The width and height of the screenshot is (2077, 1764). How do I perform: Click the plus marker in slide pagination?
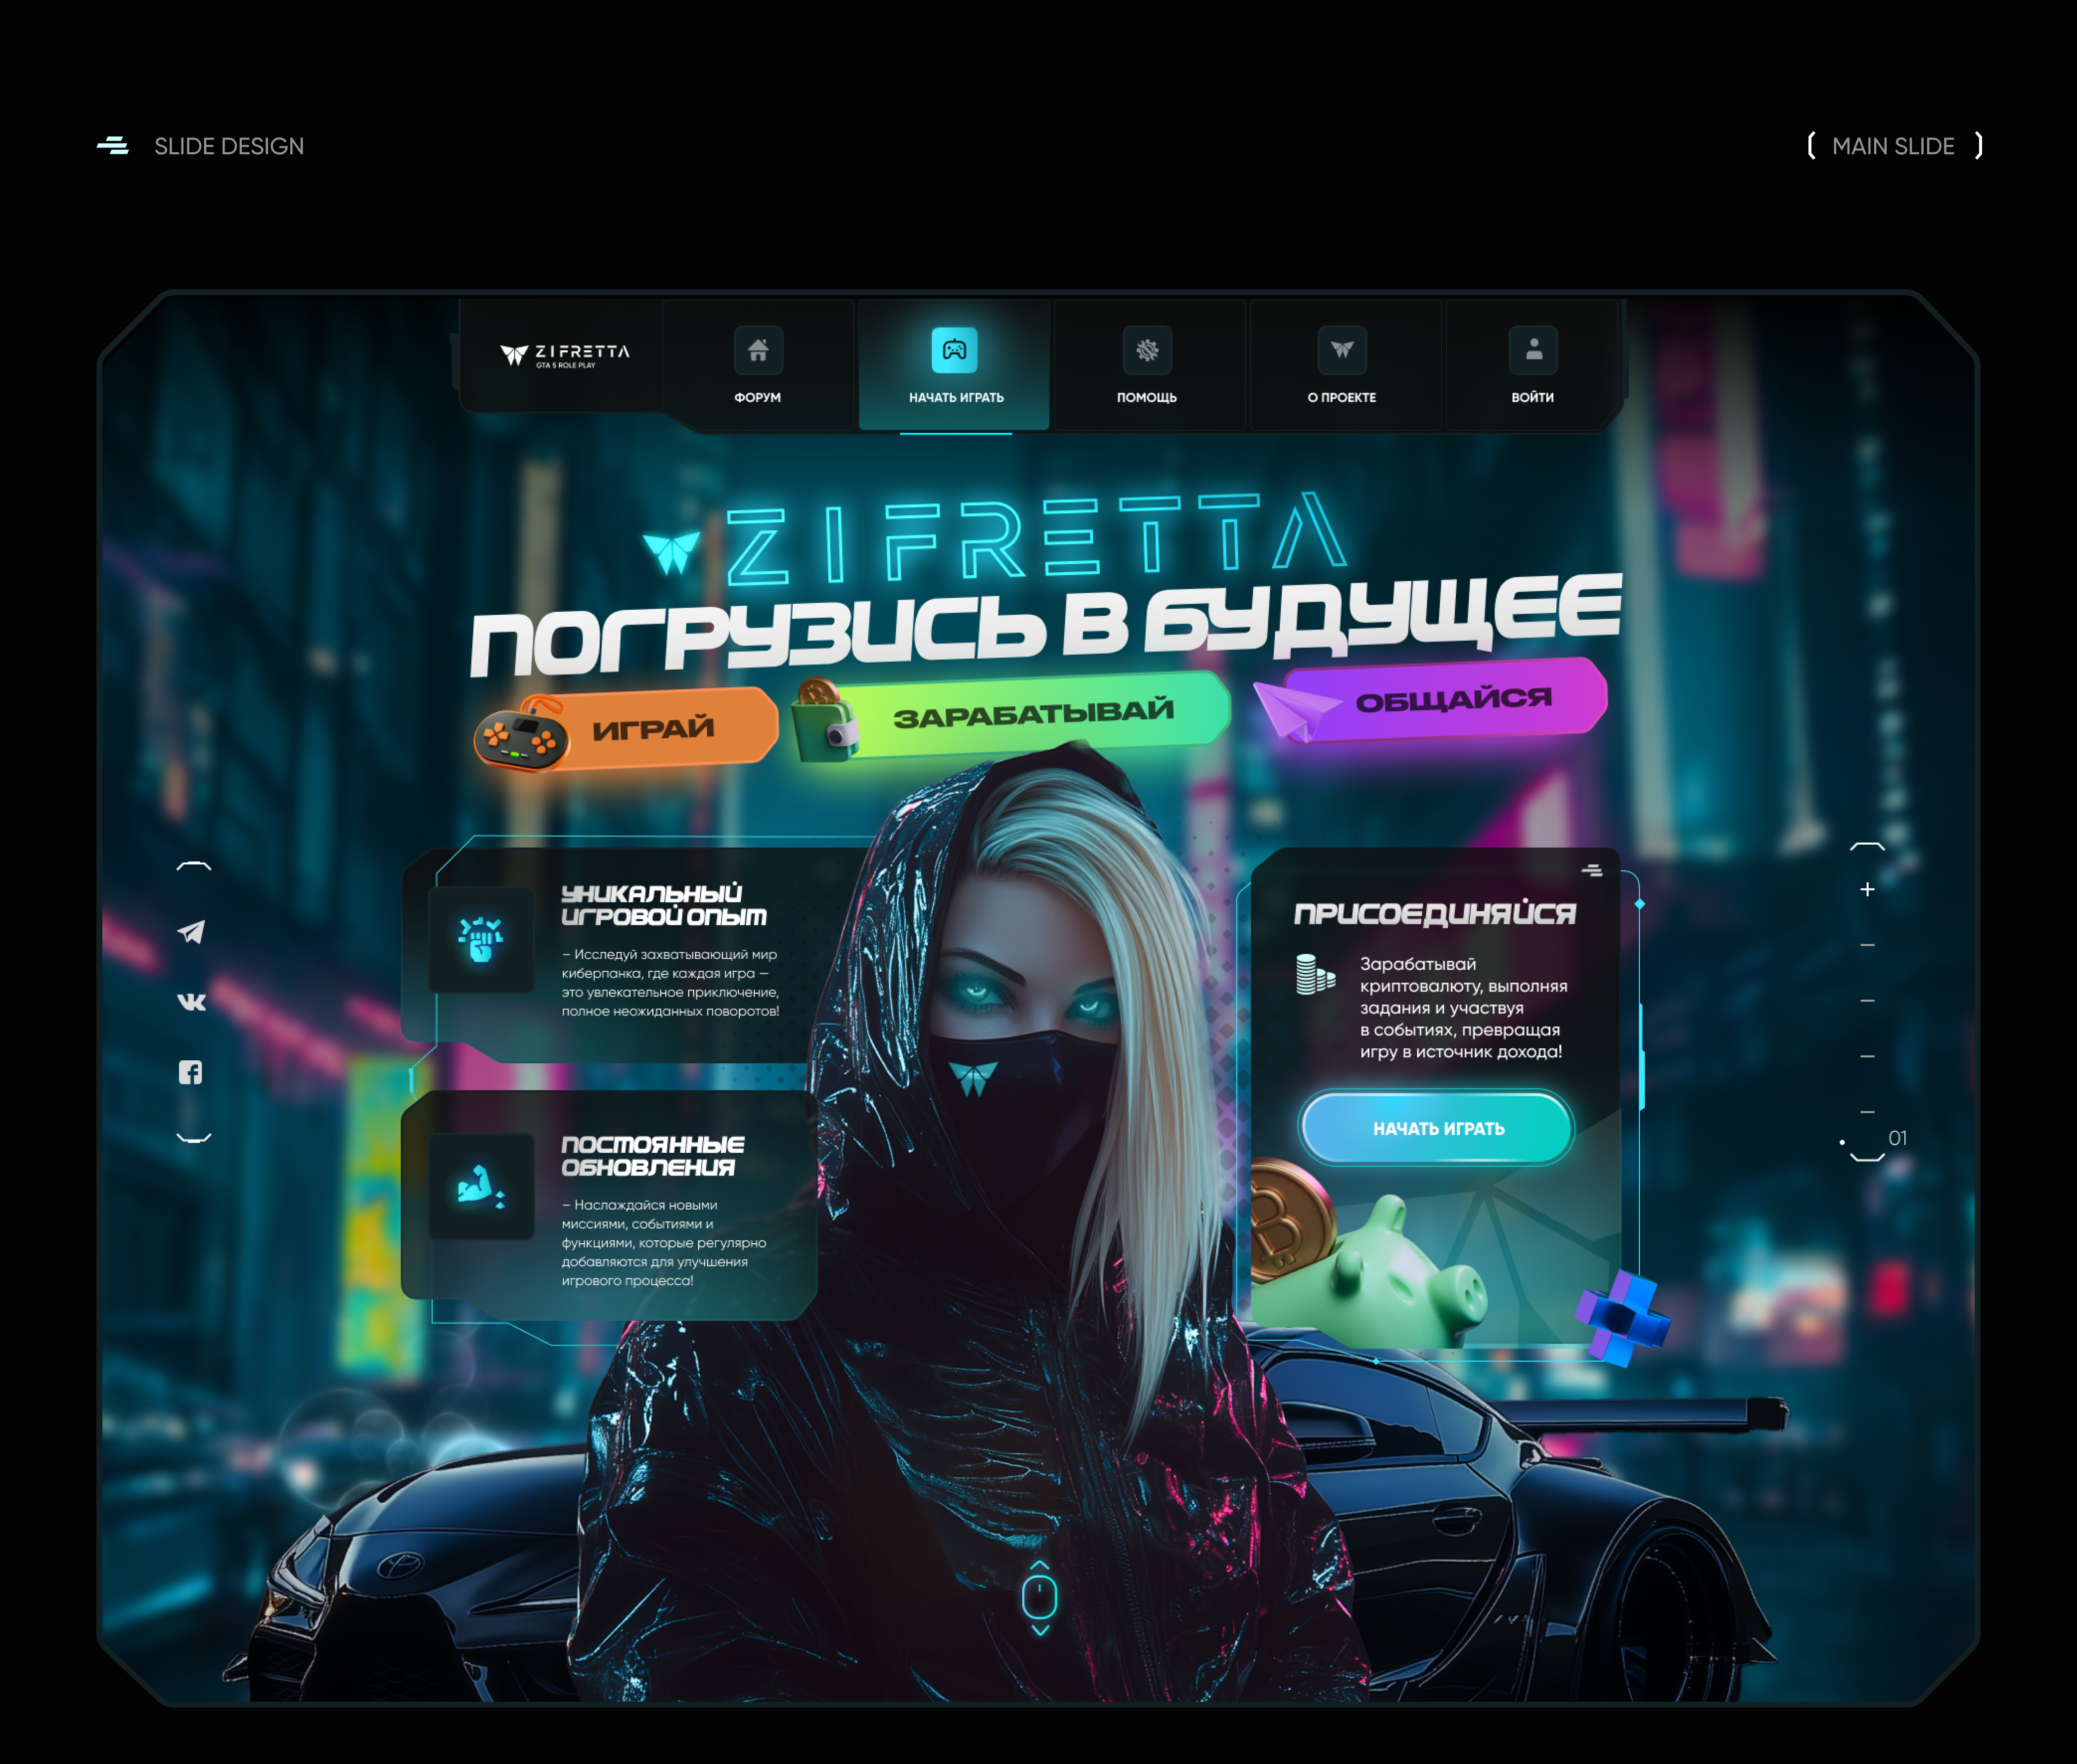coord(1867,889)
